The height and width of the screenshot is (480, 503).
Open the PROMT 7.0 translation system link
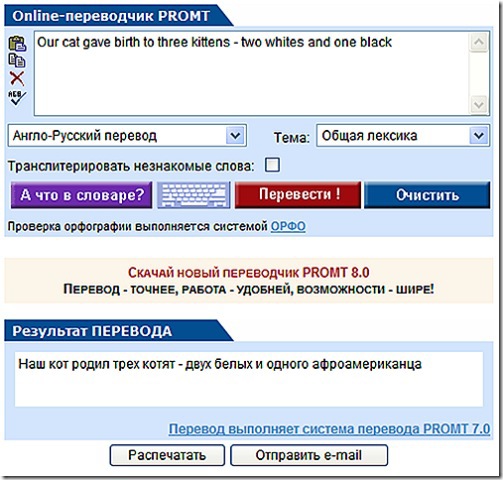[329, 428]
